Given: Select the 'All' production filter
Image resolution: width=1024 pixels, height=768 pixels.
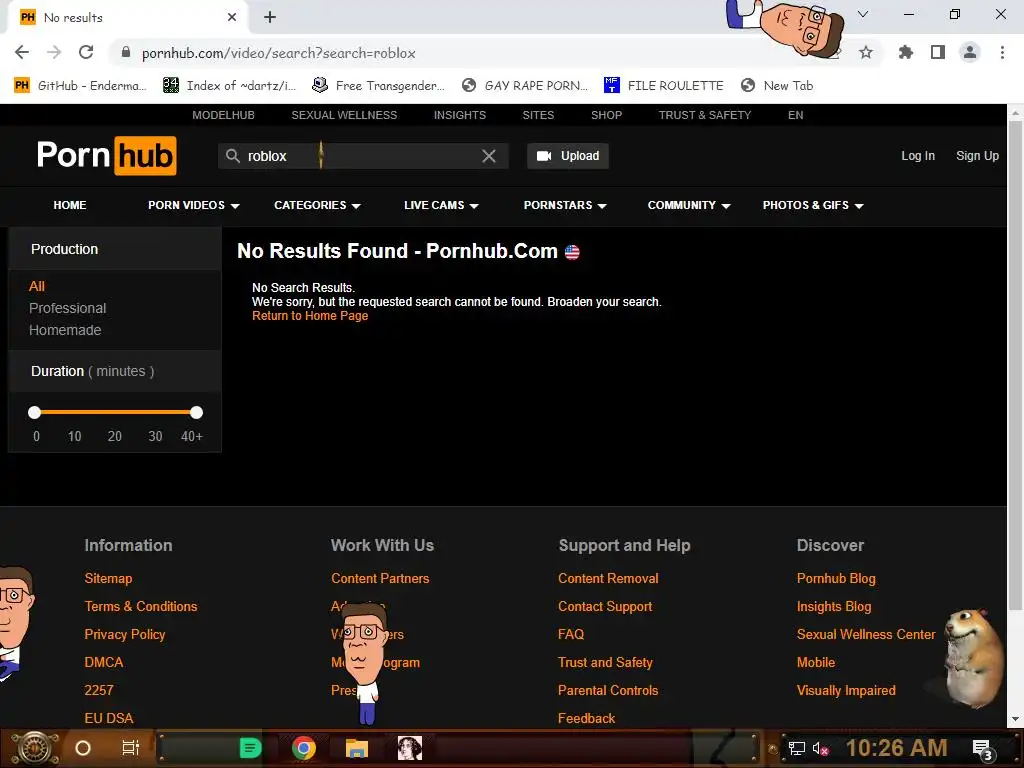Looking at the screenshot, I should (37, 286).
